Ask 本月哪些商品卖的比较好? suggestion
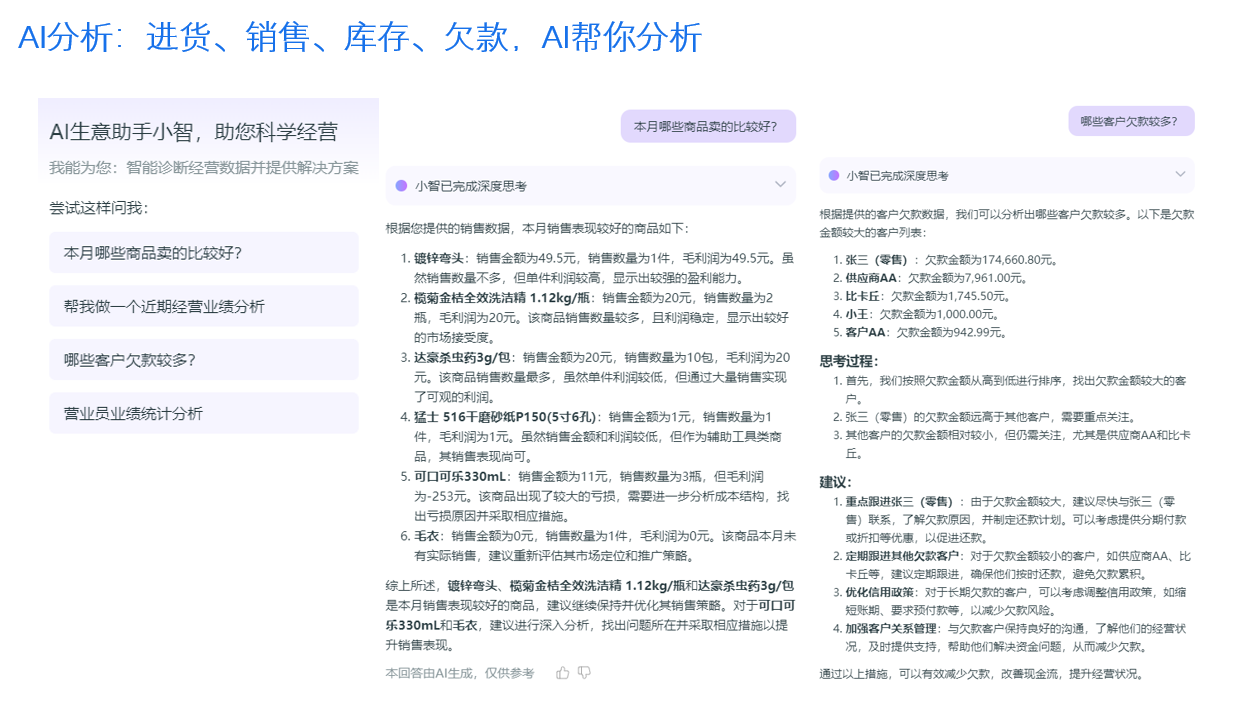This screenshot has width=1242, height=723. click(x=204, y=253)
